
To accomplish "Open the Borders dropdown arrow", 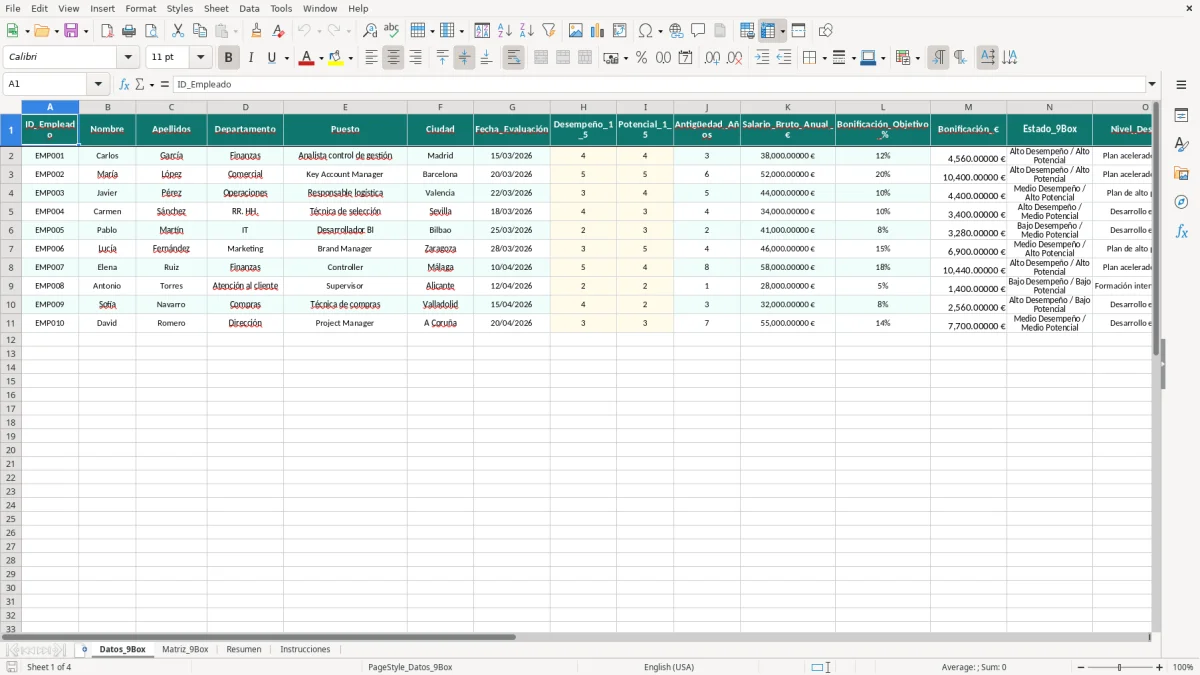I will tap(824, 58).
